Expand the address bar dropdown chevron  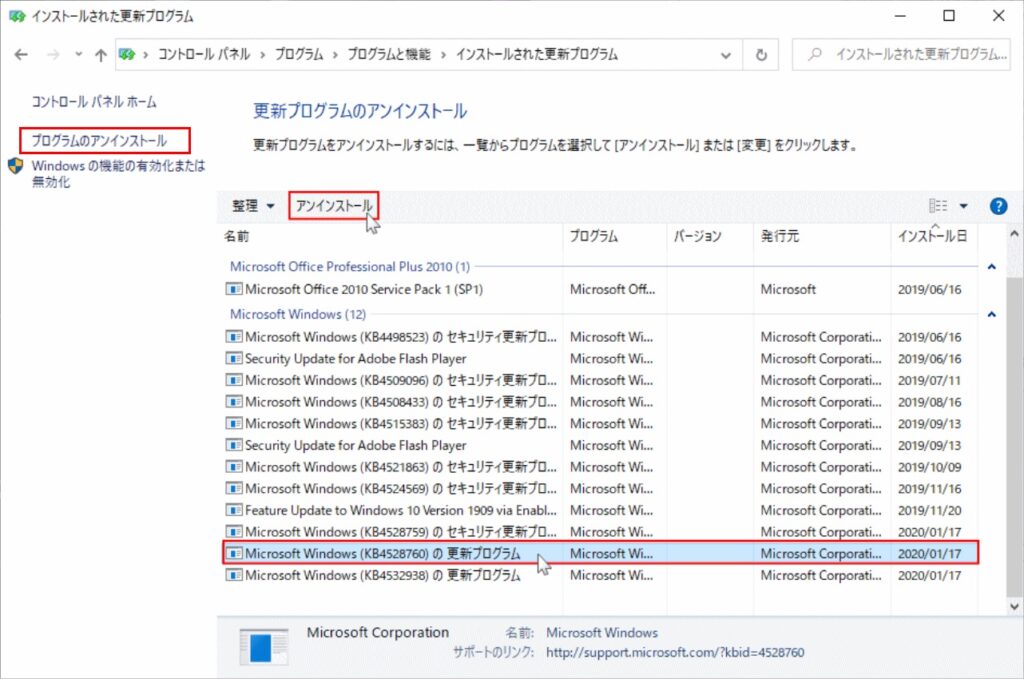click(x=728, y=55)
